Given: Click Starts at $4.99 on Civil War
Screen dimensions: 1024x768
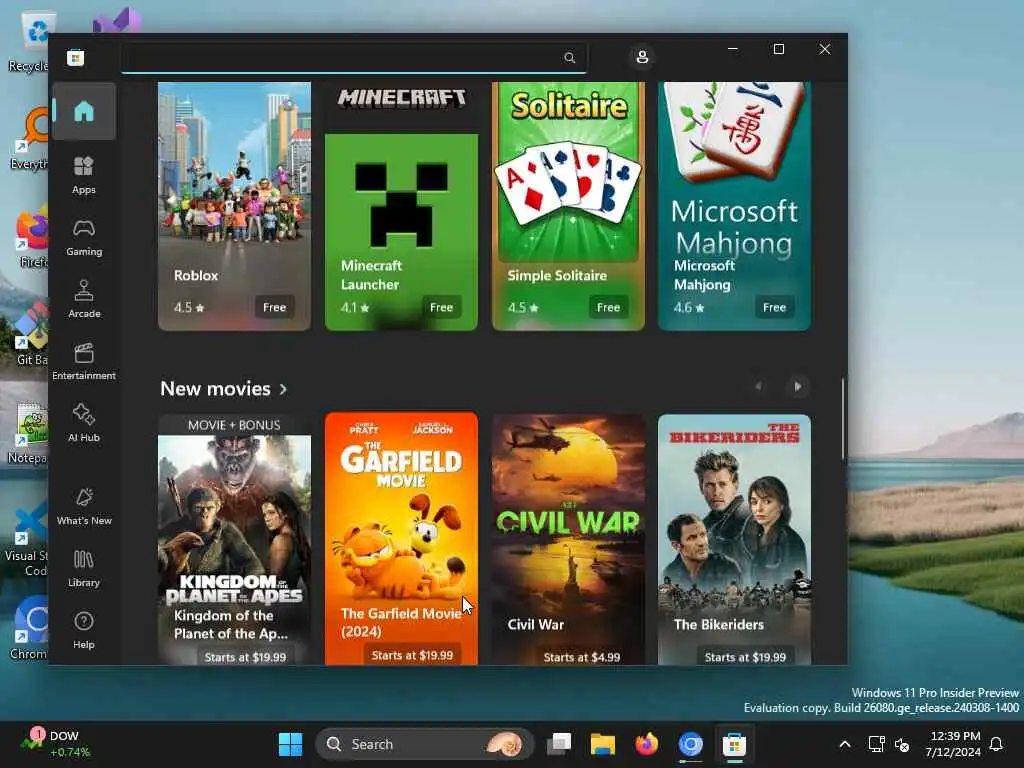Looking at the screenshot, I should pyautogui.click(x=581, y=657).
